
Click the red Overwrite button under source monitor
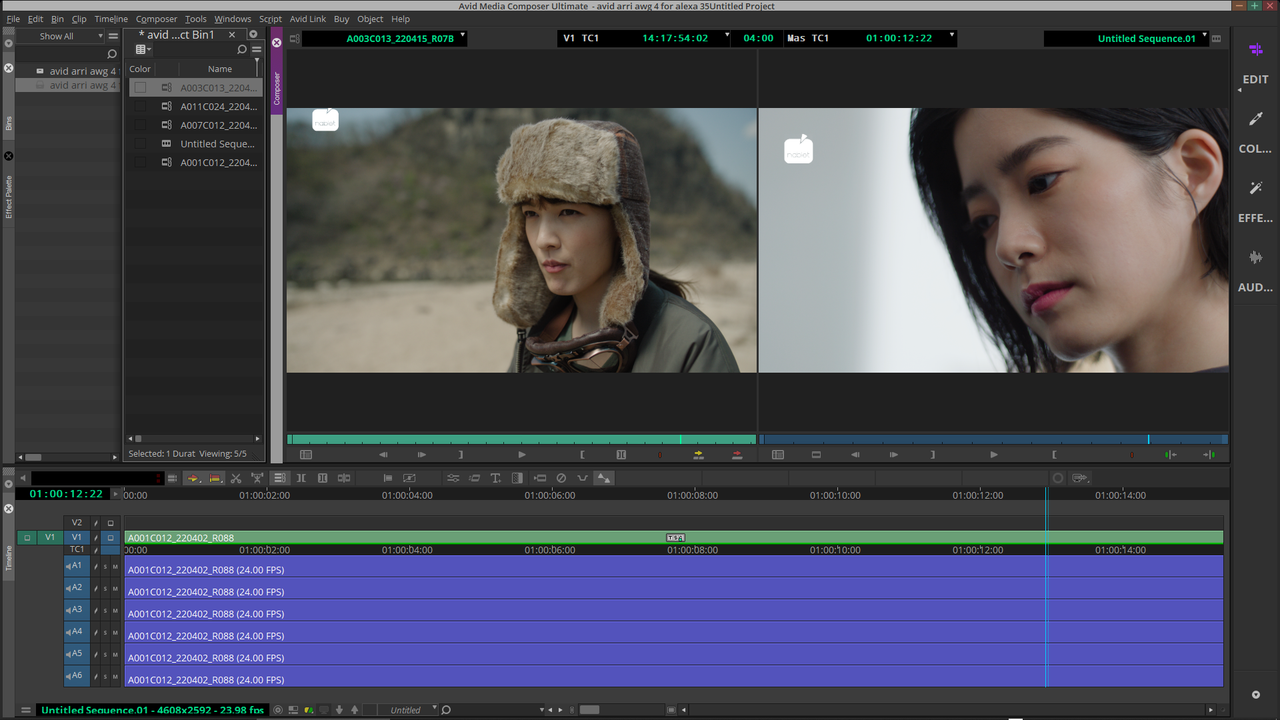pyautogui.click(x=737, y=455)
